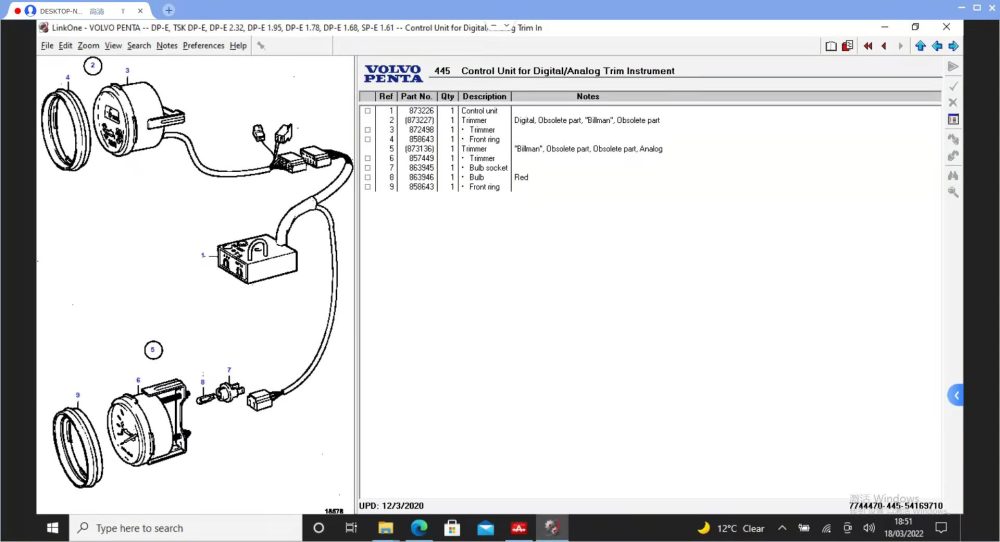Viewport: 1000px width, 542px height.
Task: Open the Mail app from the taskbar
Action: click(485, 528)
